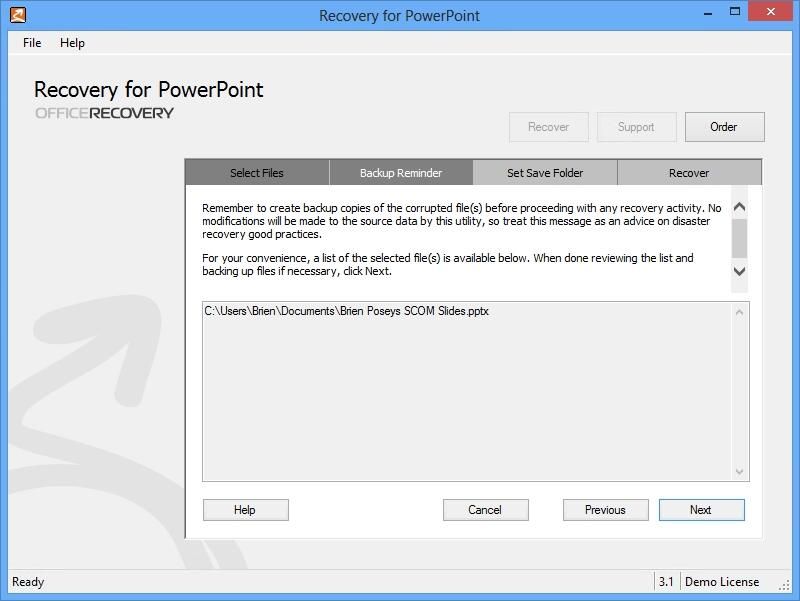Click the file list scroll down arrow

coord(739,470)
